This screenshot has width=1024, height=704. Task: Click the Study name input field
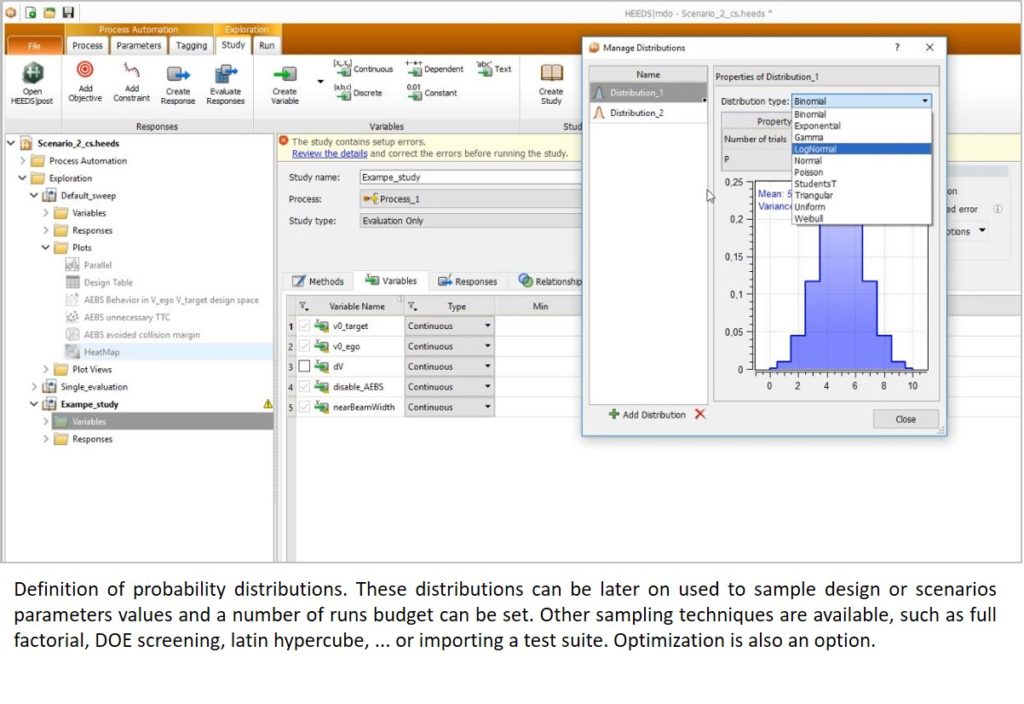[x=470, y=177]
